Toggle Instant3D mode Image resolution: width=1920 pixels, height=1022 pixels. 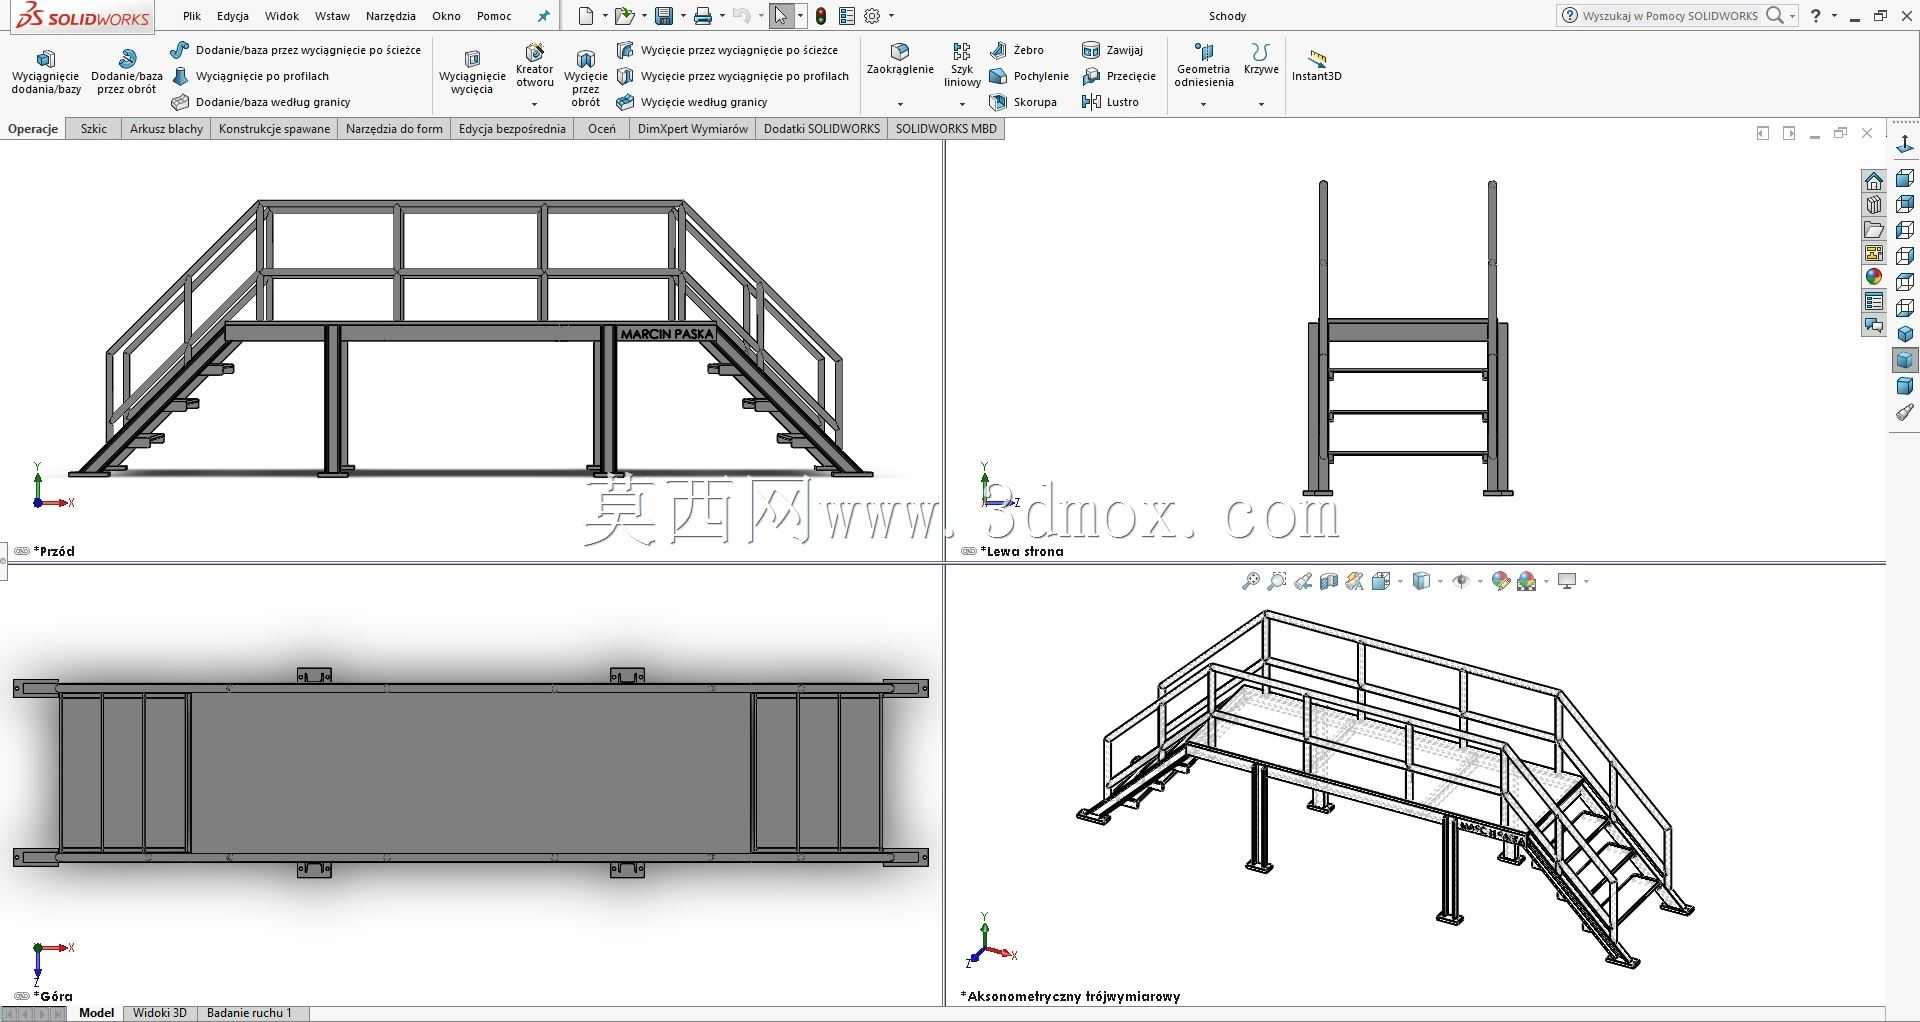[x=1317, y=66]
